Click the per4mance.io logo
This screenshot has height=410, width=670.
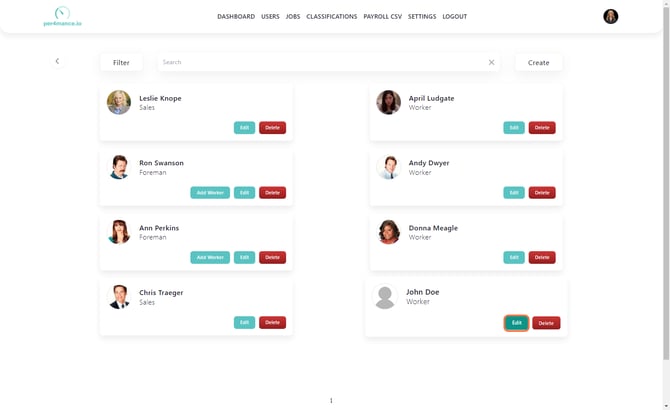click(x=62, y=16)
